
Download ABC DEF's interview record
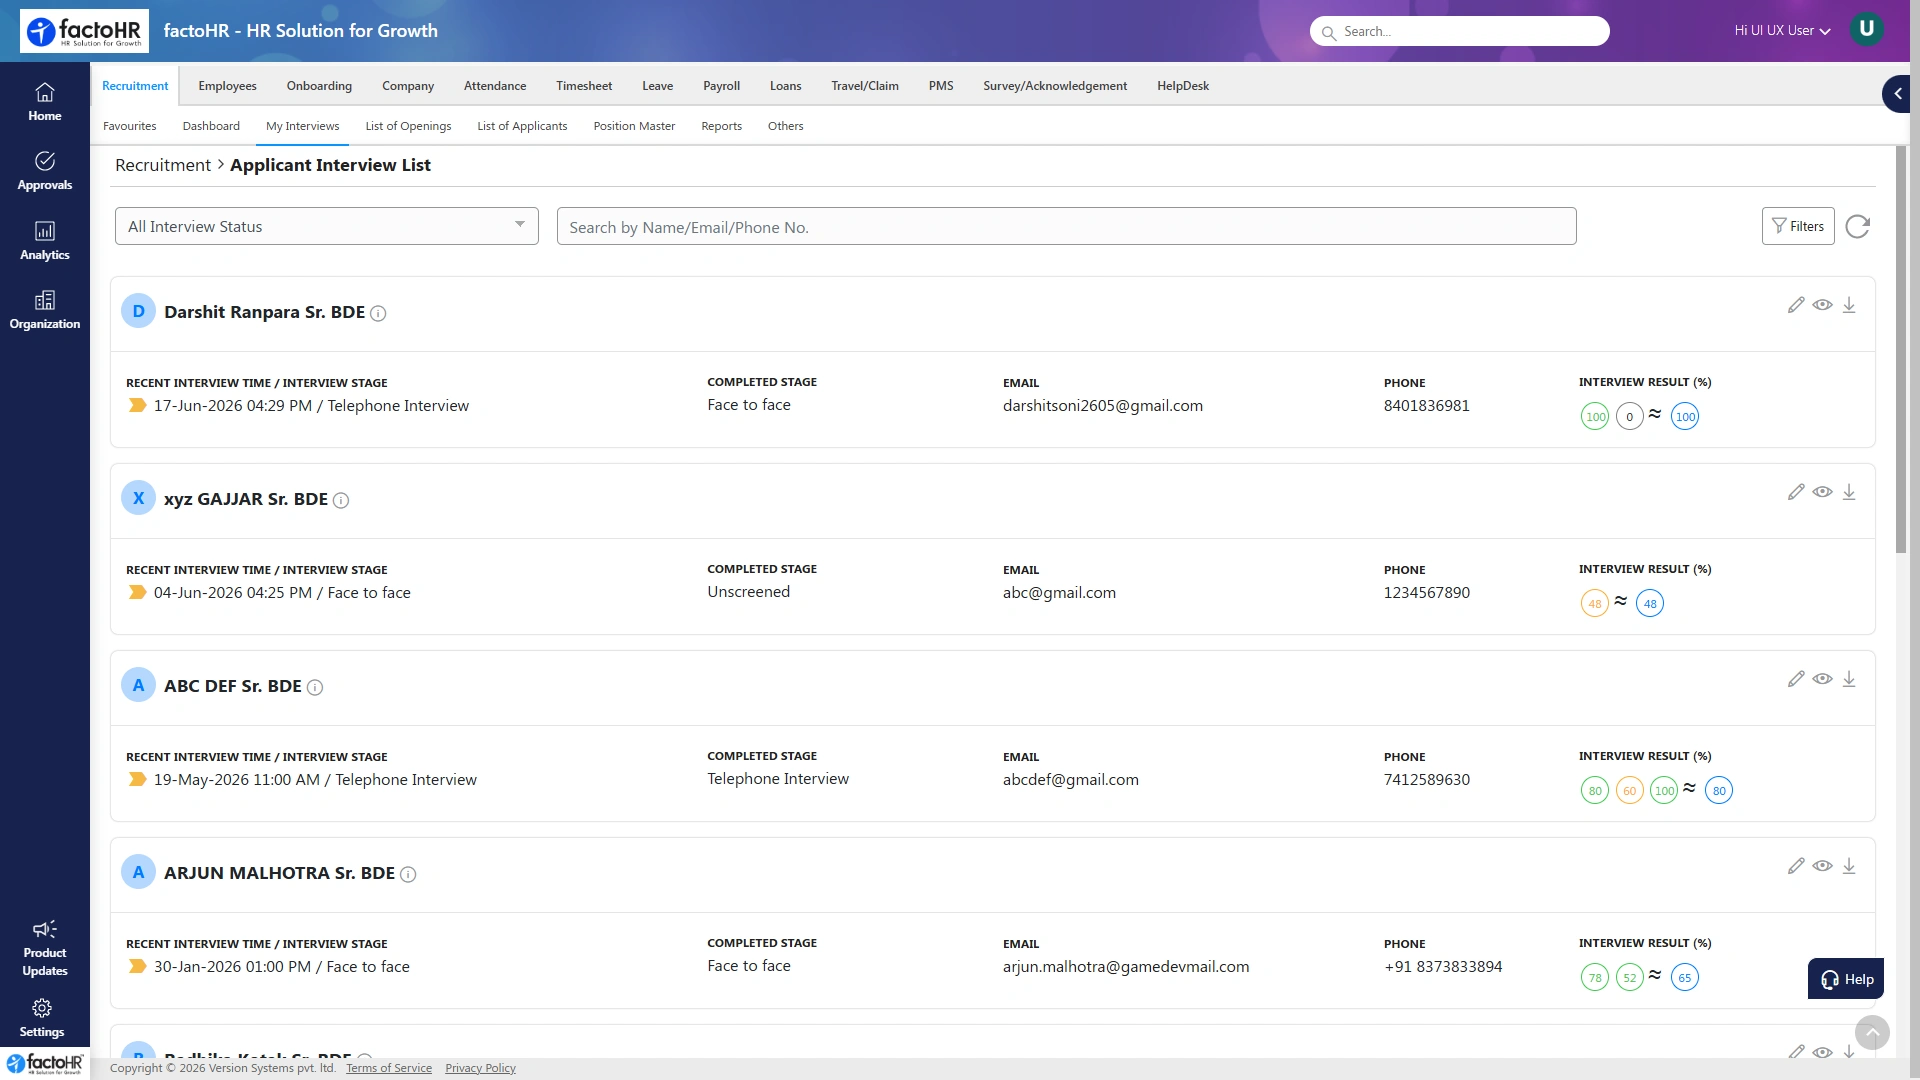tap(1849, 679)
